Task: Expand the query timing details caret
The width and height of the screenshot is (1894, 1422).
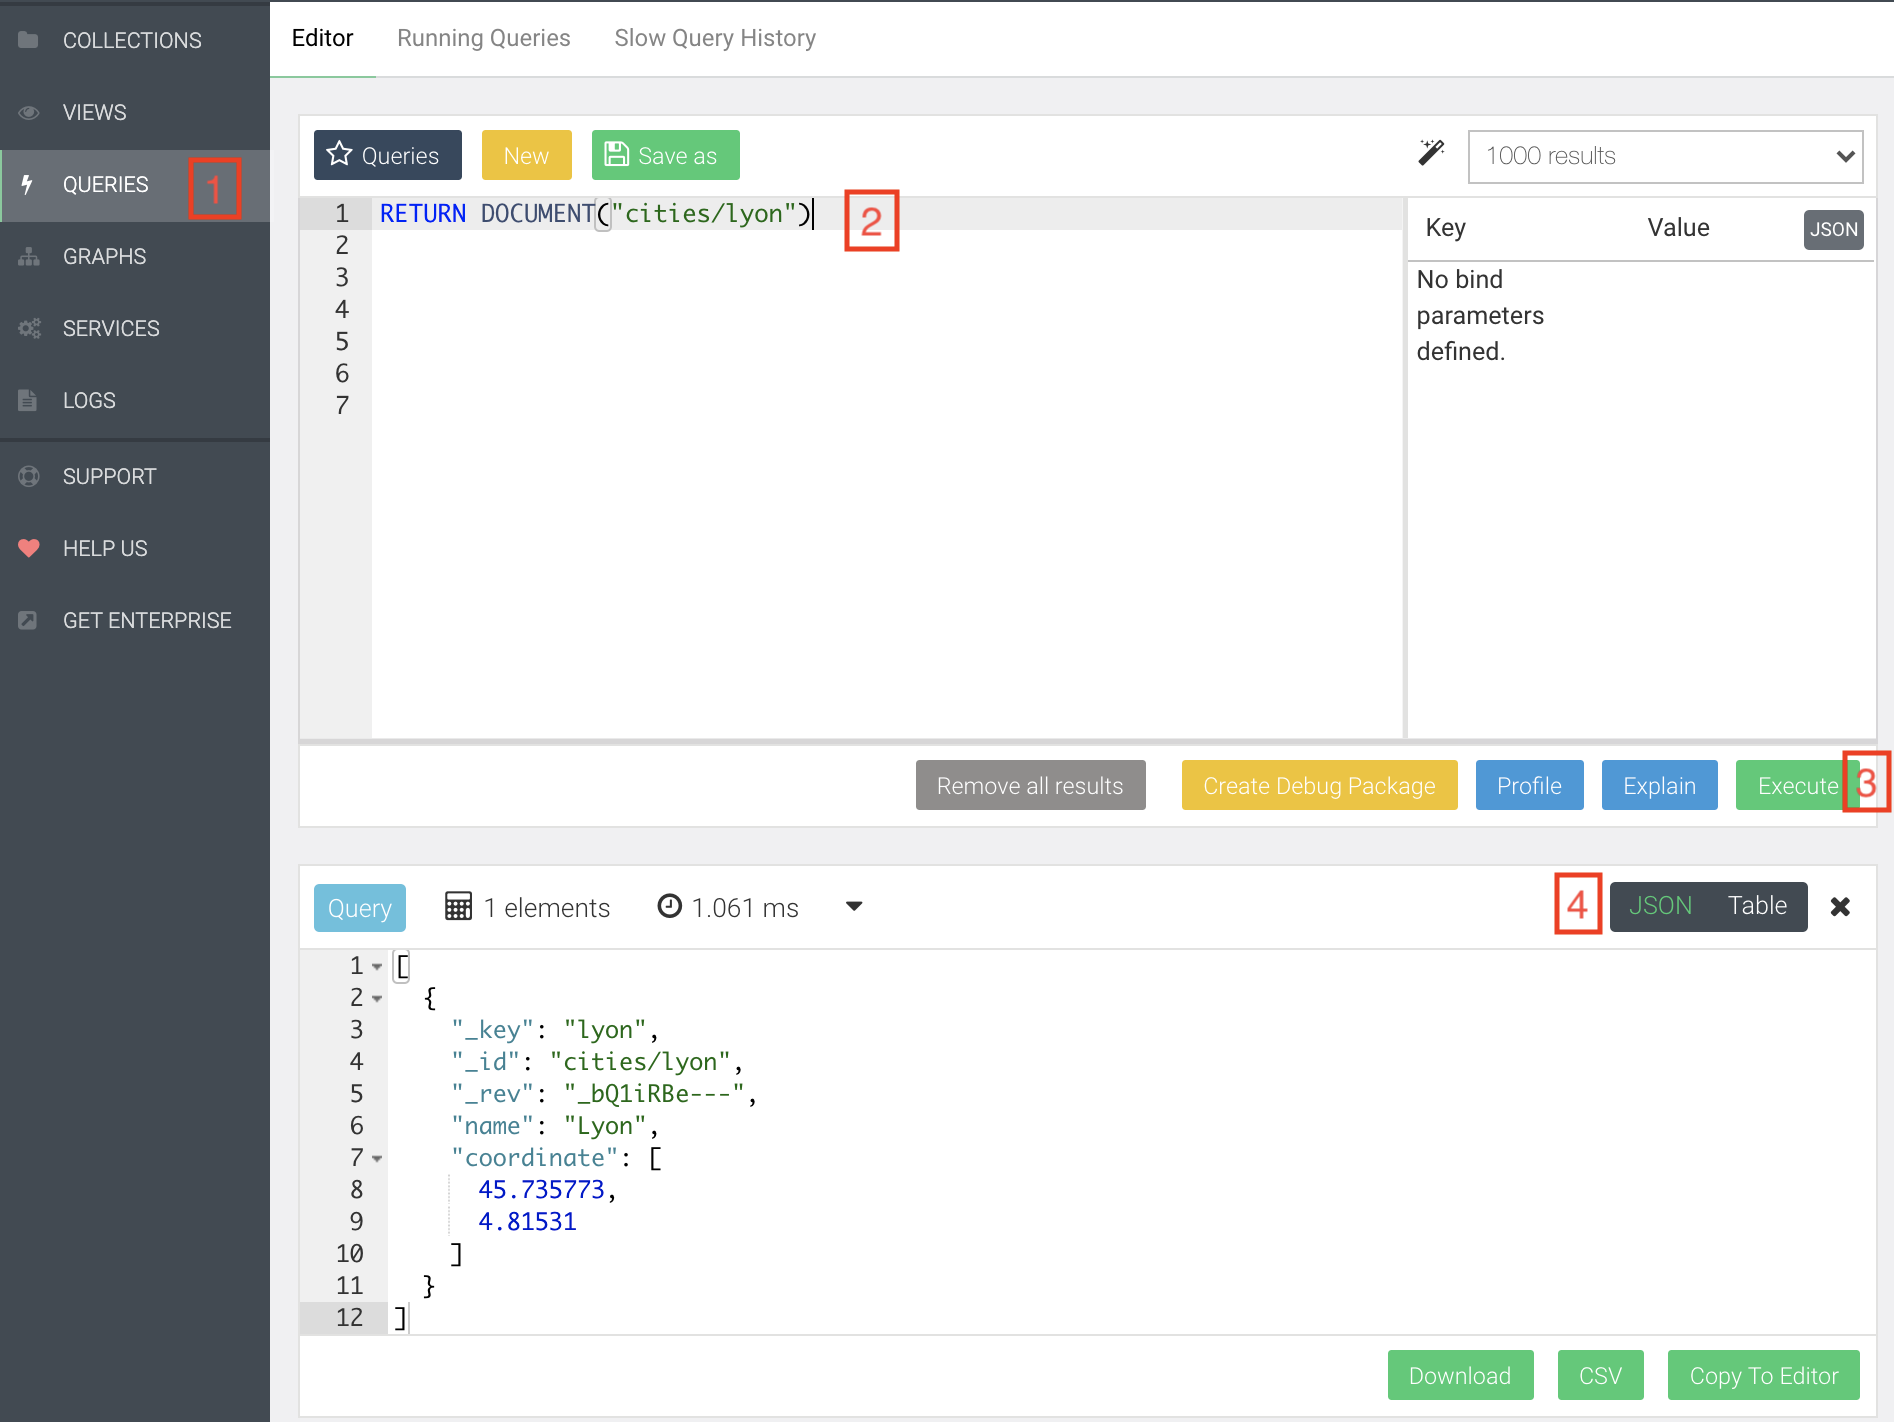Action: 854,907
